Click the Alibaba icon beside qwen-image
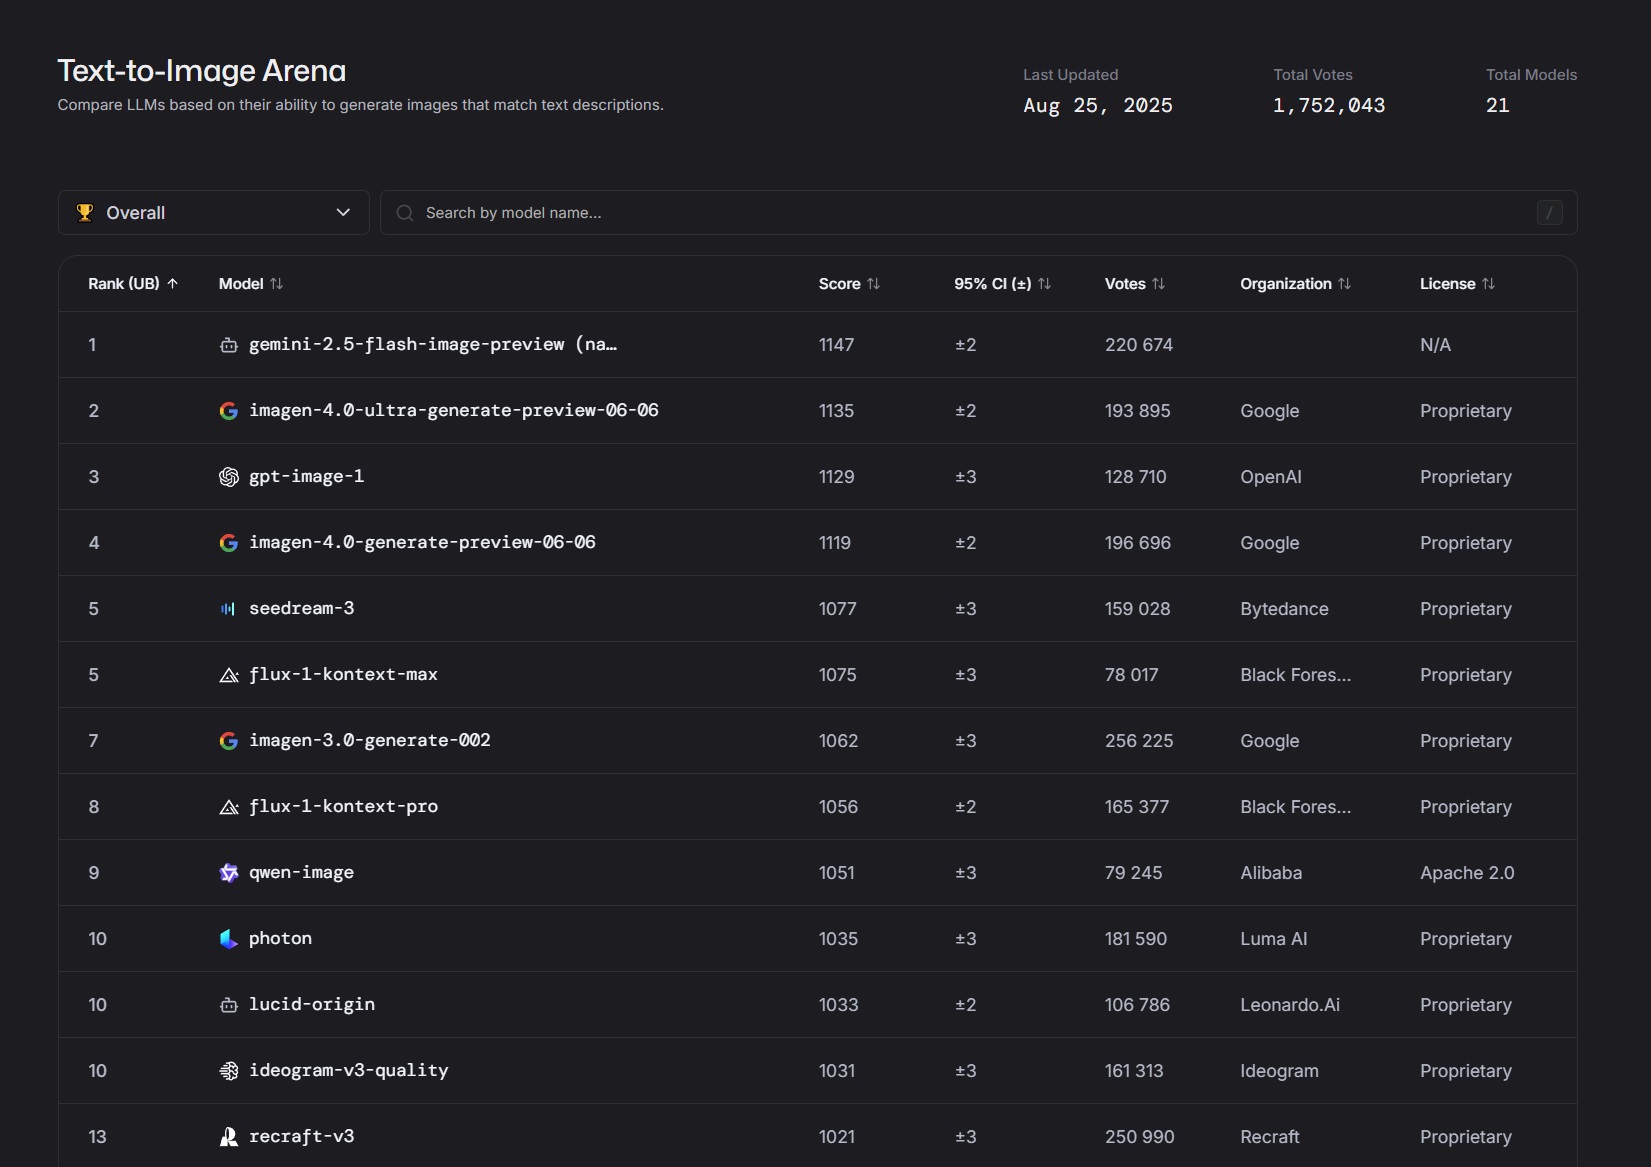Image resolution: width=1651 pixels, height=1167 pixels. click(x=229, y=873)
